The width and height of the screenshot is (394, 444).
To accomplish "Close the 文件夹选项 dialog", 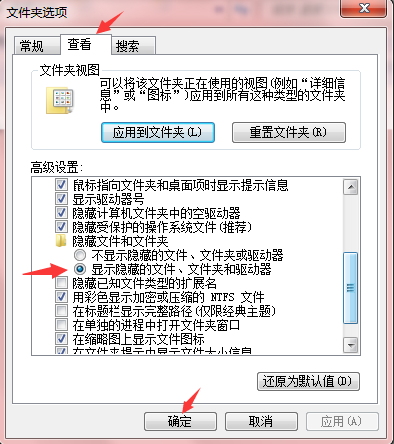I will pyautogui.click(x=364, y=7).
